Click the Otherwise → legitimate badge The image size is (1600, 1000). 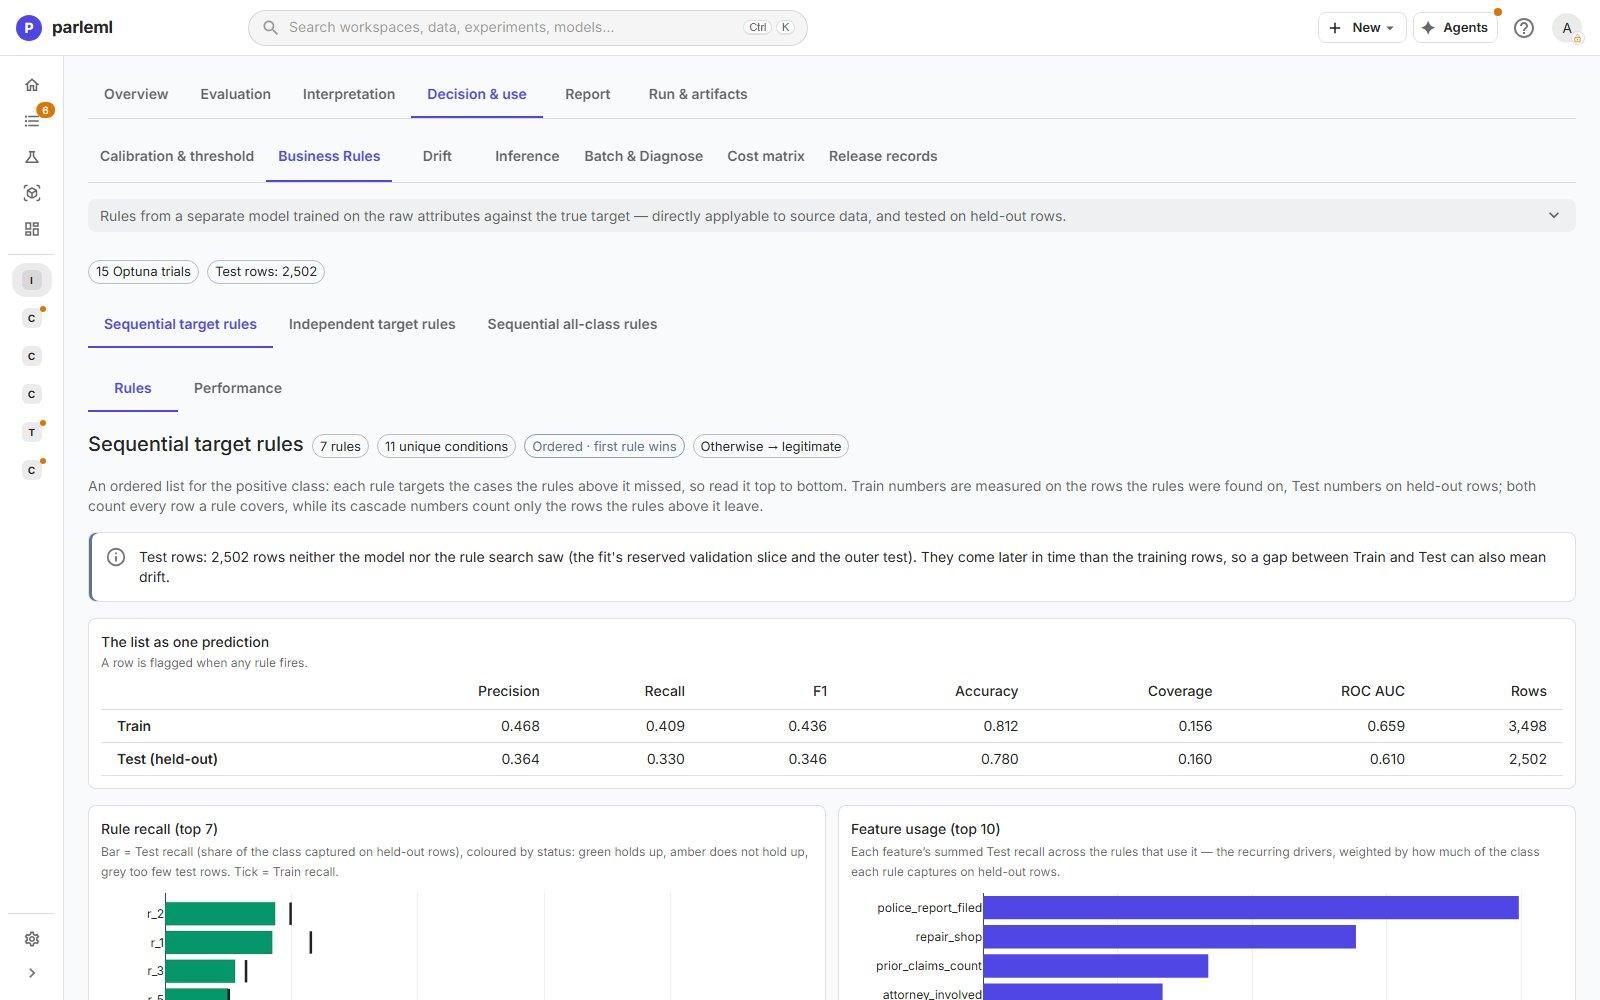770,446
